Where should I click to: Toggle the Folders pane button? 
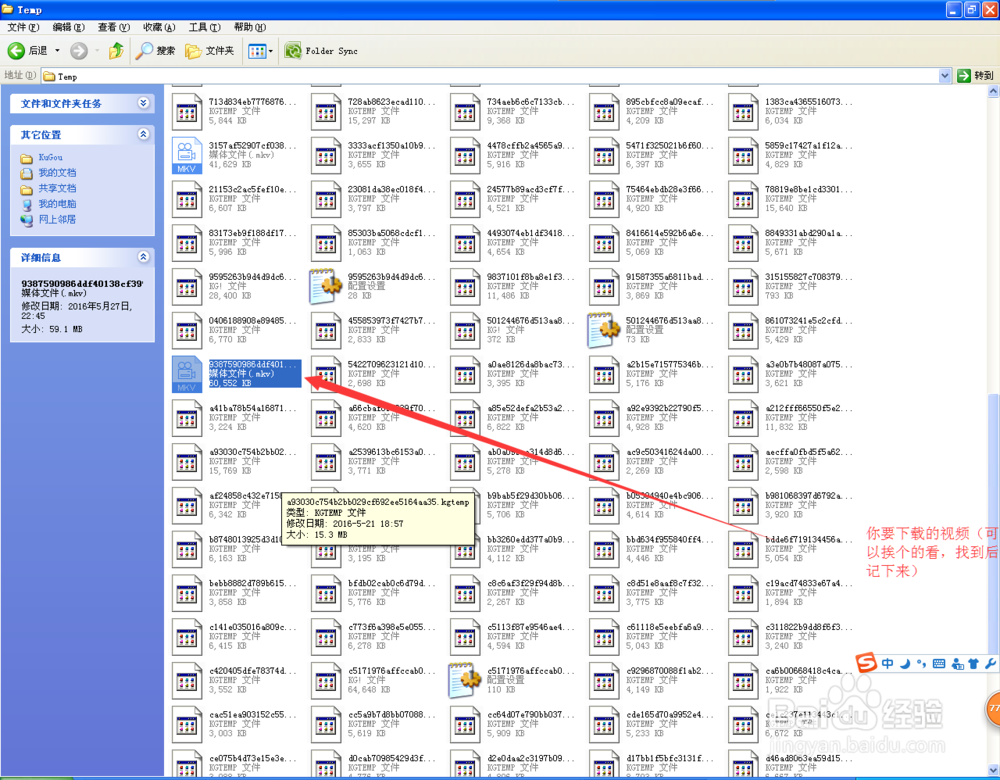click(210, 50)
